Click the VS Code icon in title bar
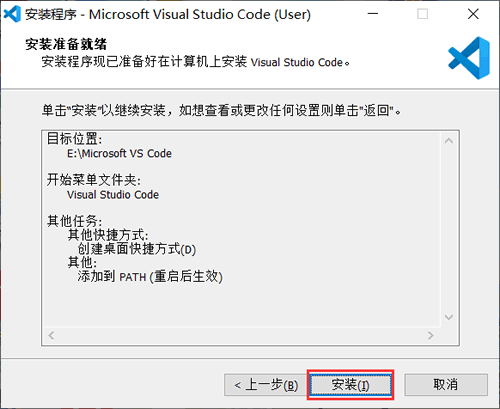 pyautogui.click(x=12, y=14)
